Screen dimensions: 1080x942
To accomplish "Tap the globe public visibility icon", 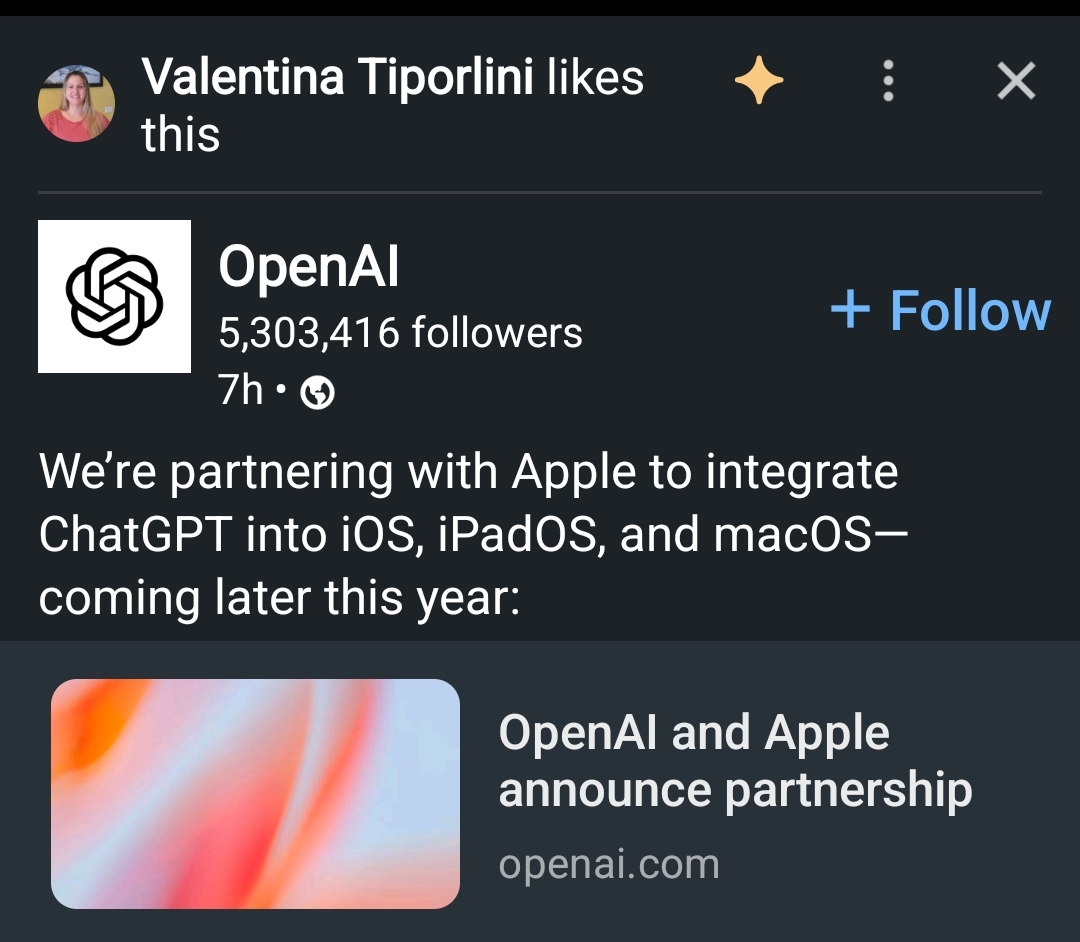I will click(318, 395).
